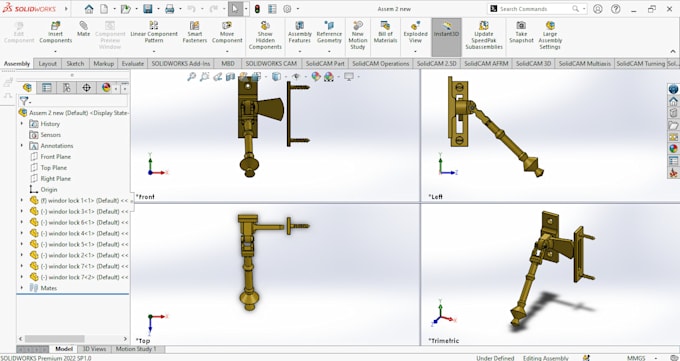Click Smart Fasteners tool

(x=195, y=33)
